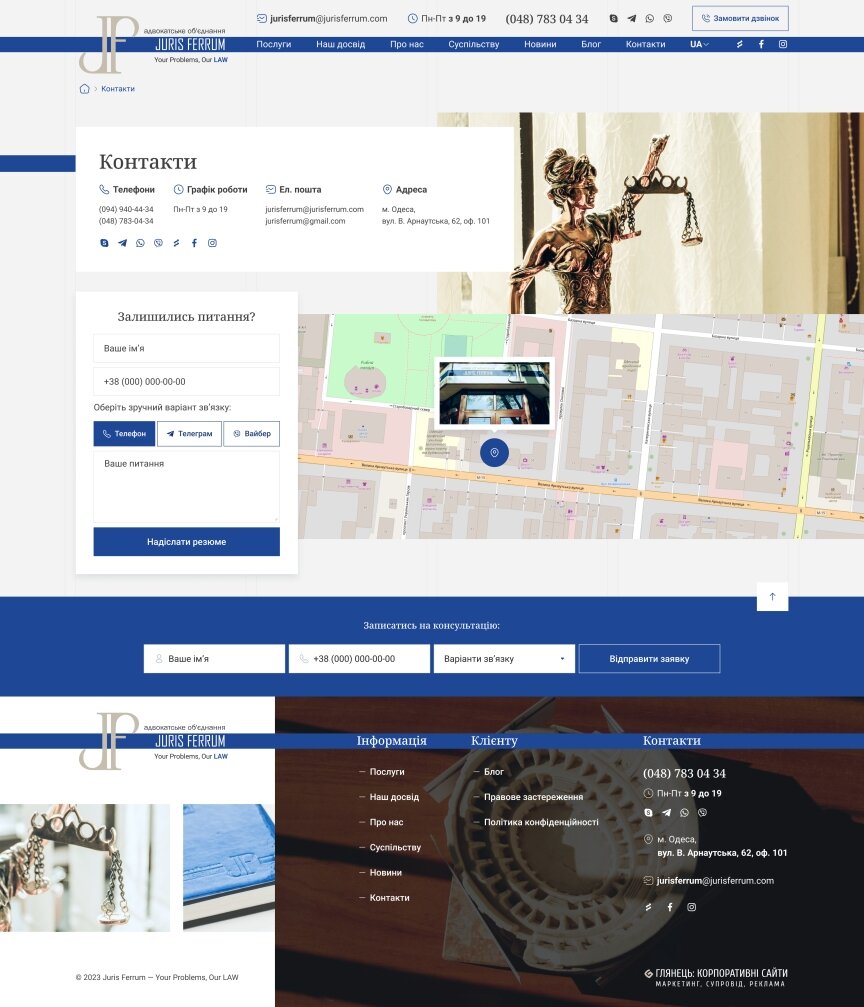
Task: Click footer phone (048) 783 04 34
Action: (684, 773)
